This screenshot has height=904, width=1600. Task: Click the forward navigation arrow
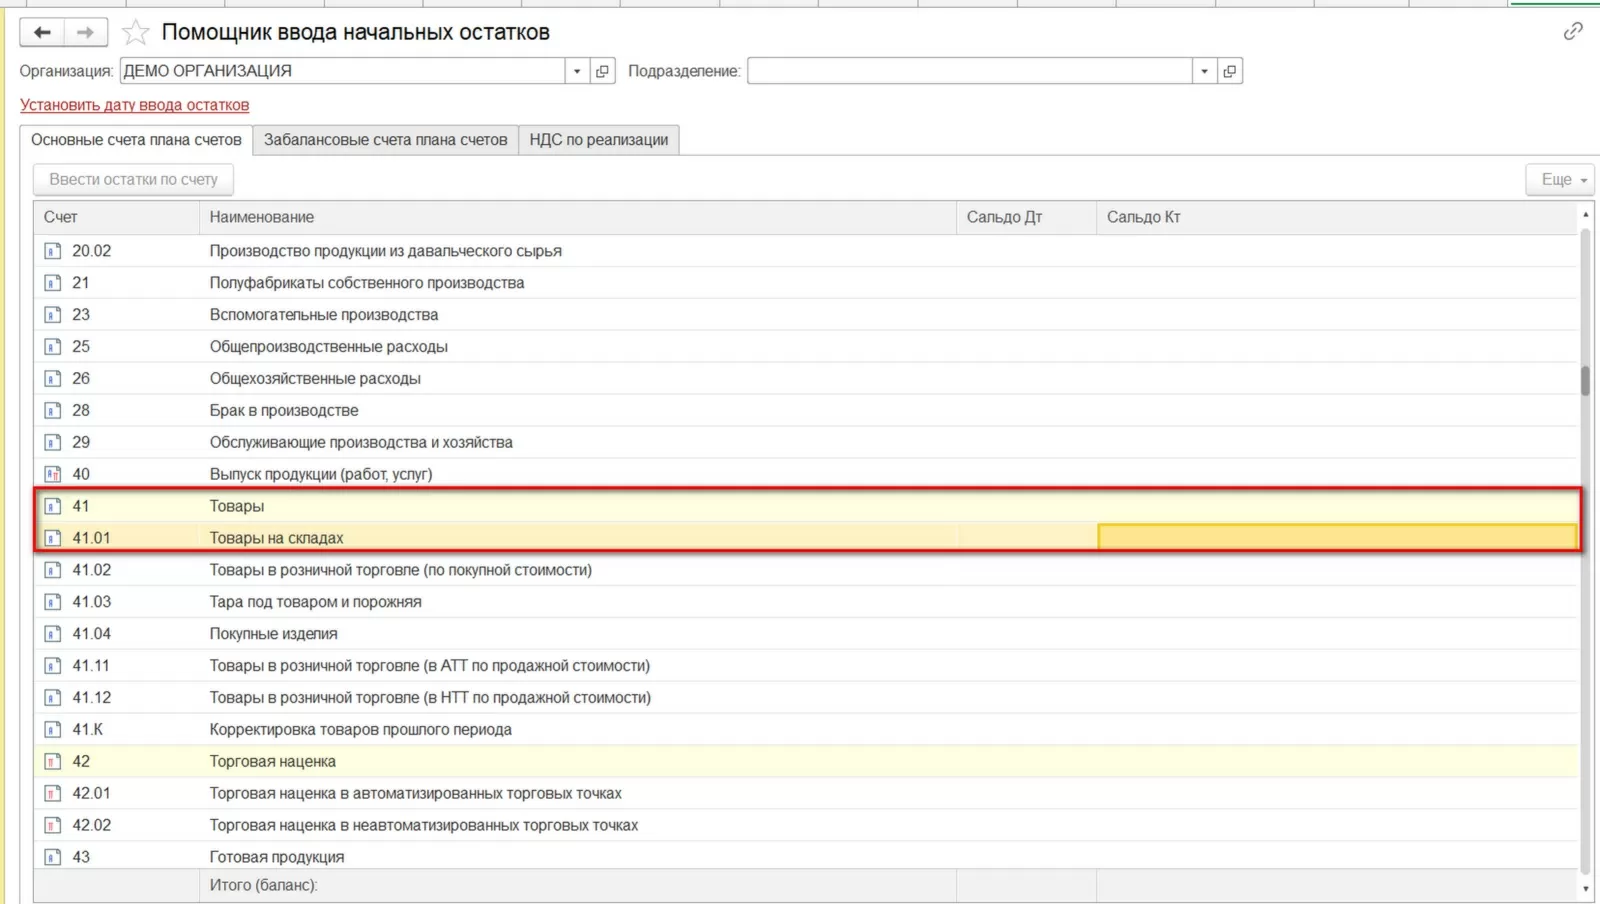[x=86, y=33]
